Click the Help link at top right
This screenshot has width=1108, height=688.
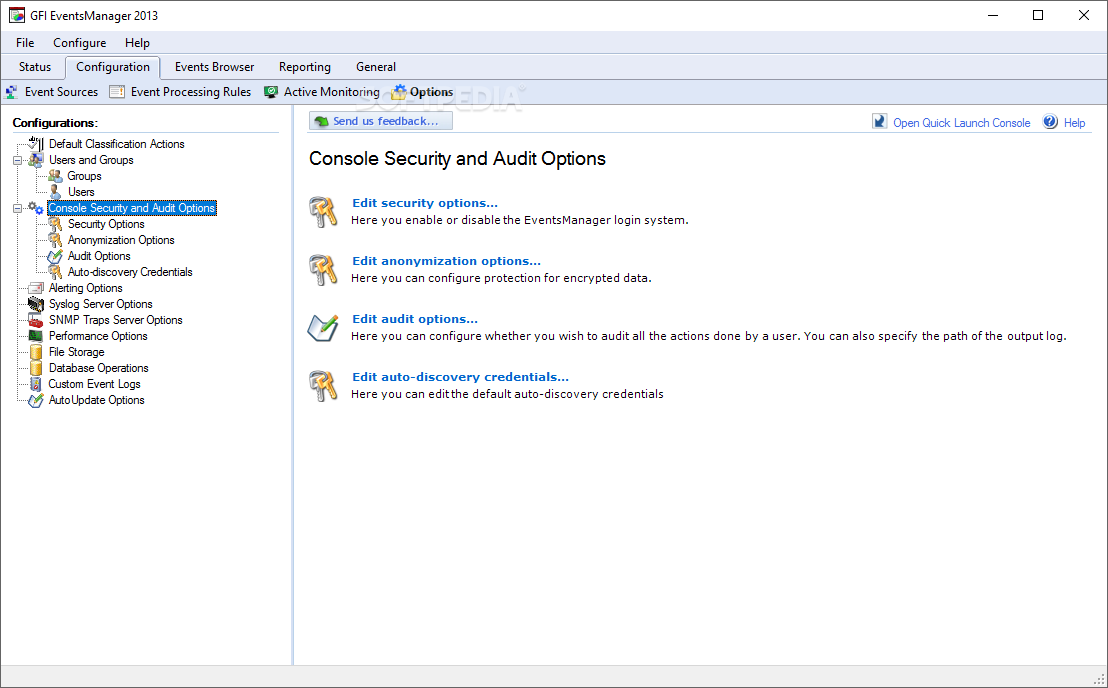pos(1074,123)
